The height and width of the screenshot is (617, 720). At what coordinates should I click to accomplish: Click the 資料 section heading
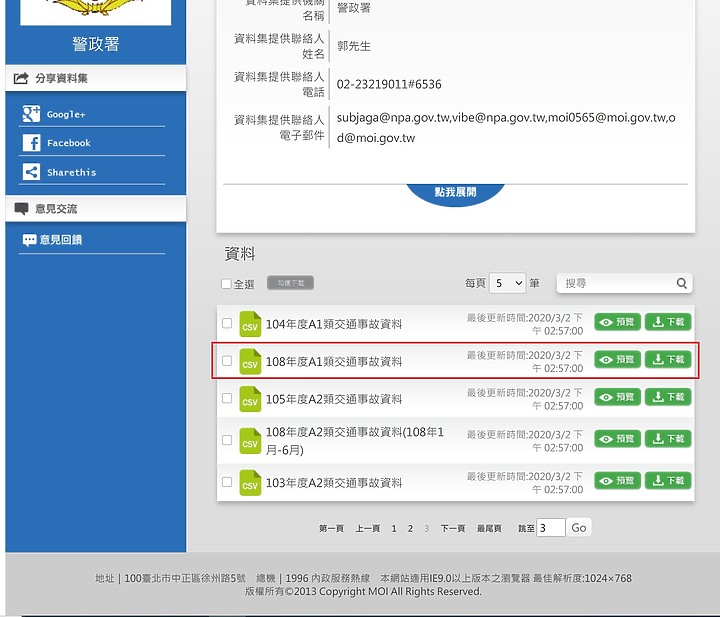240,253
